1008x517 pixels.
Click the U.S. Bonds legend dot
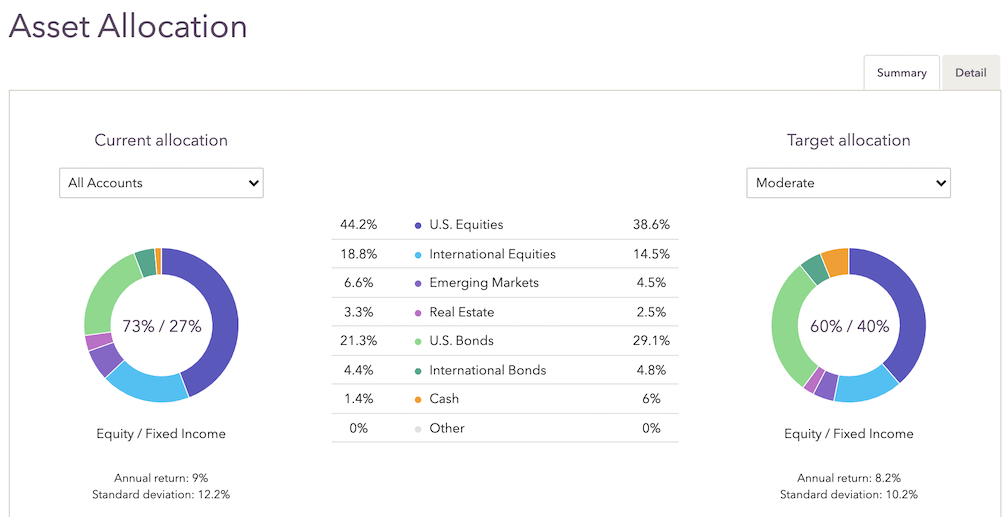pyautogui.click(x=418, y=341)
